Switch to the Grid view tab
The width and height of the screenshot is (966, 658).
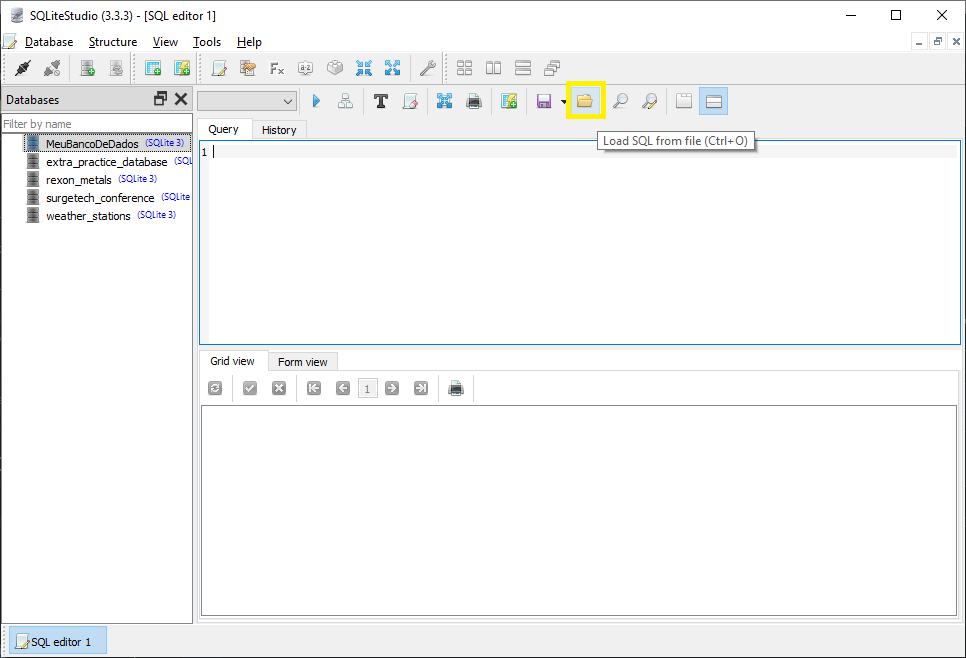click(x=232, y=361)
